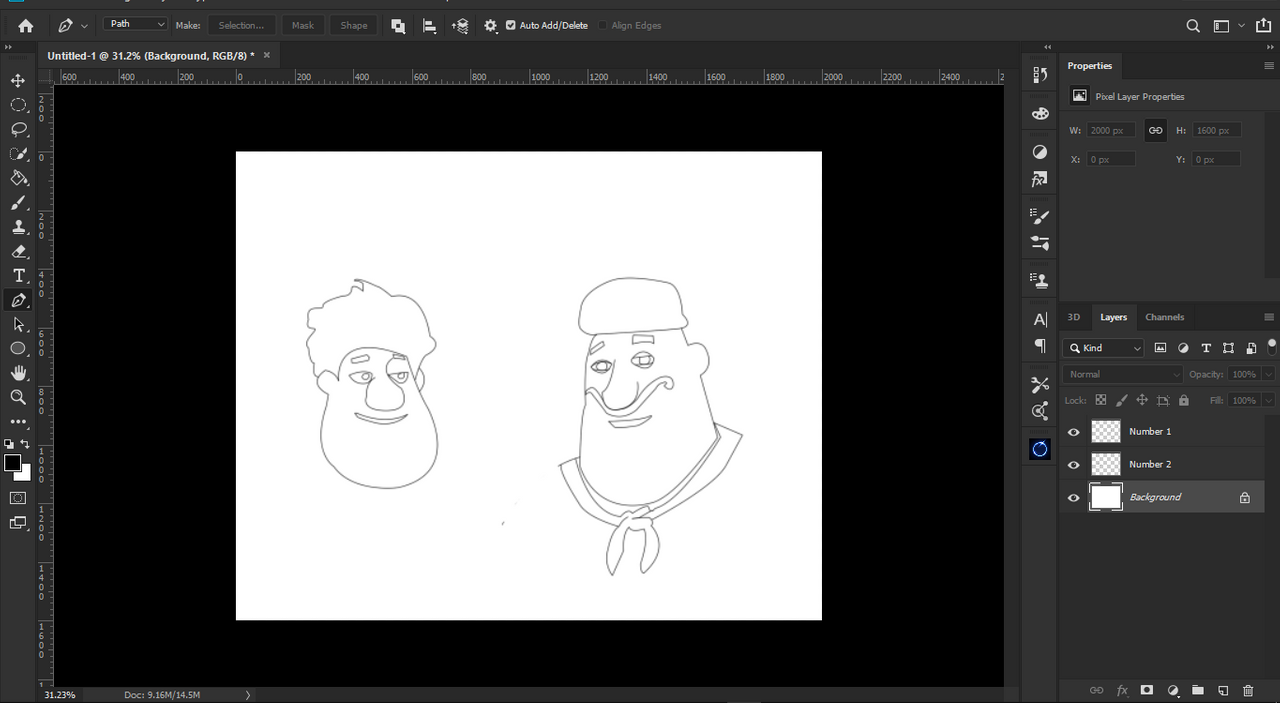Hide the Number 1 layer

(1074, 432)
